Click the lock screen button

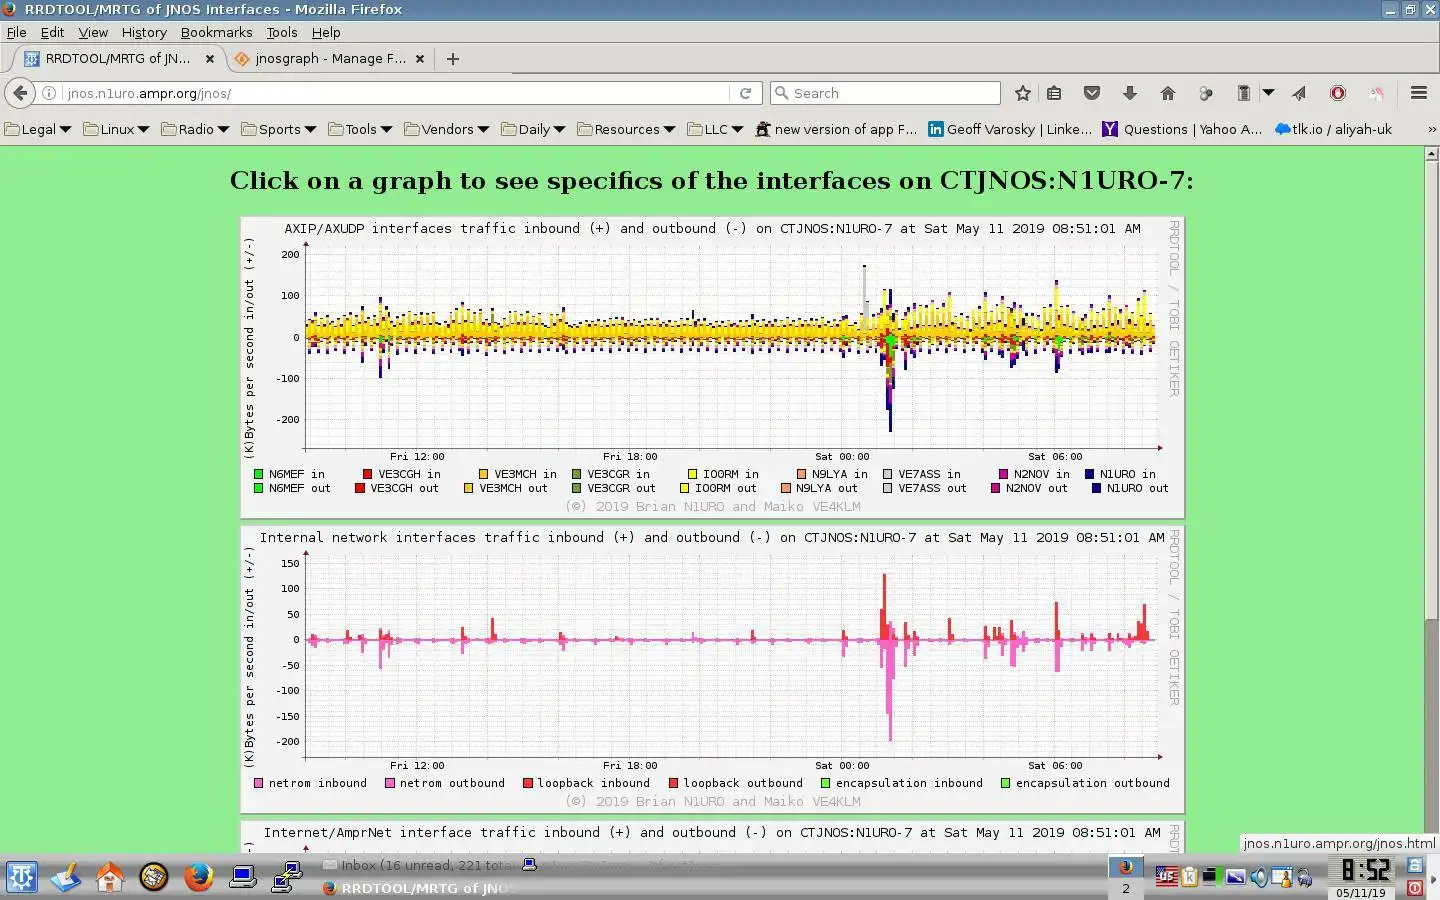click(1415, 866)
